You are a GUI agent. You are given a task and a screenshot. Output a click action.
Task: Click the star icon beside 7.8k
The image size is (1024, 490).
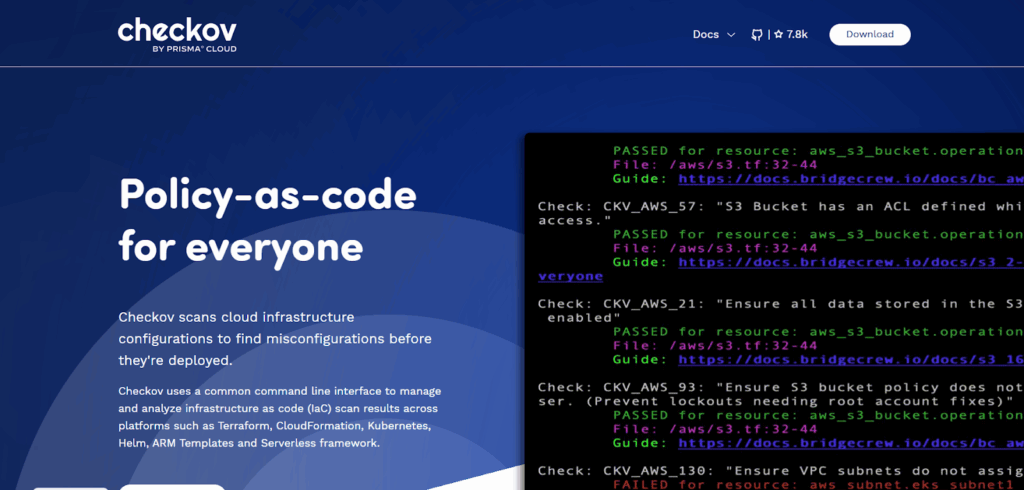[777, 34]
